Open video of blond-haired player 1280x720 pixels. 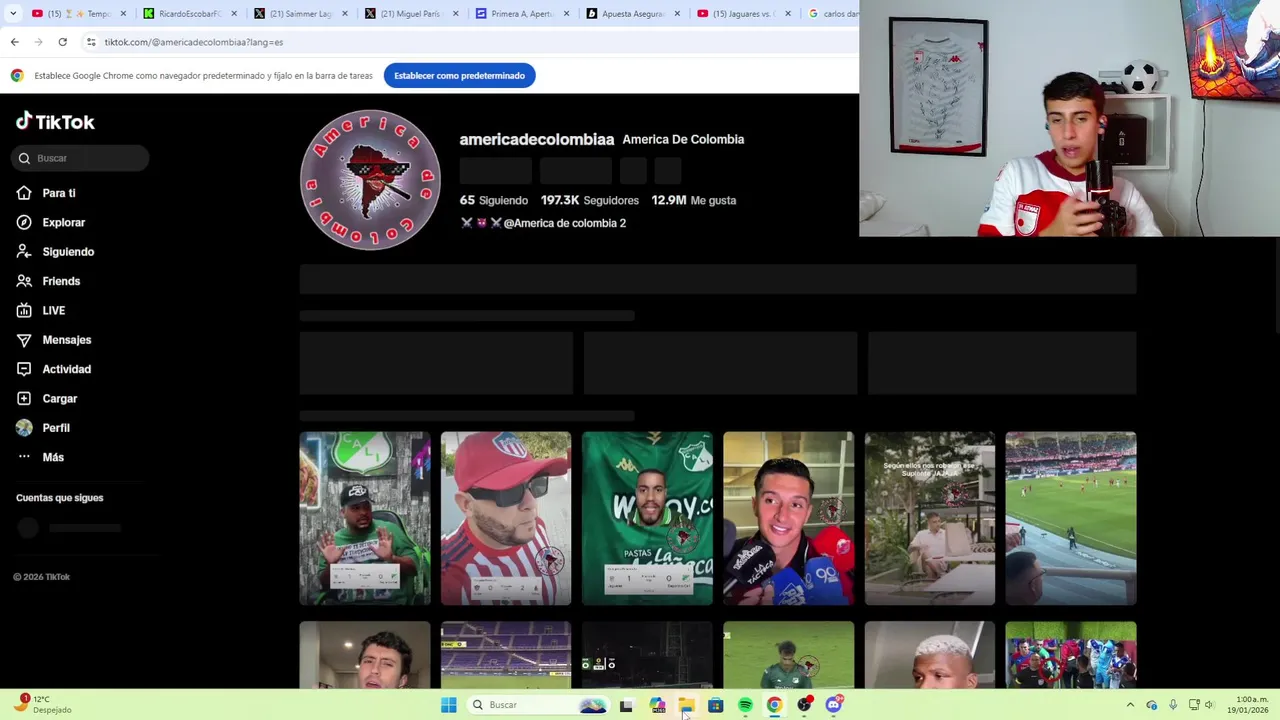[929, 655]
